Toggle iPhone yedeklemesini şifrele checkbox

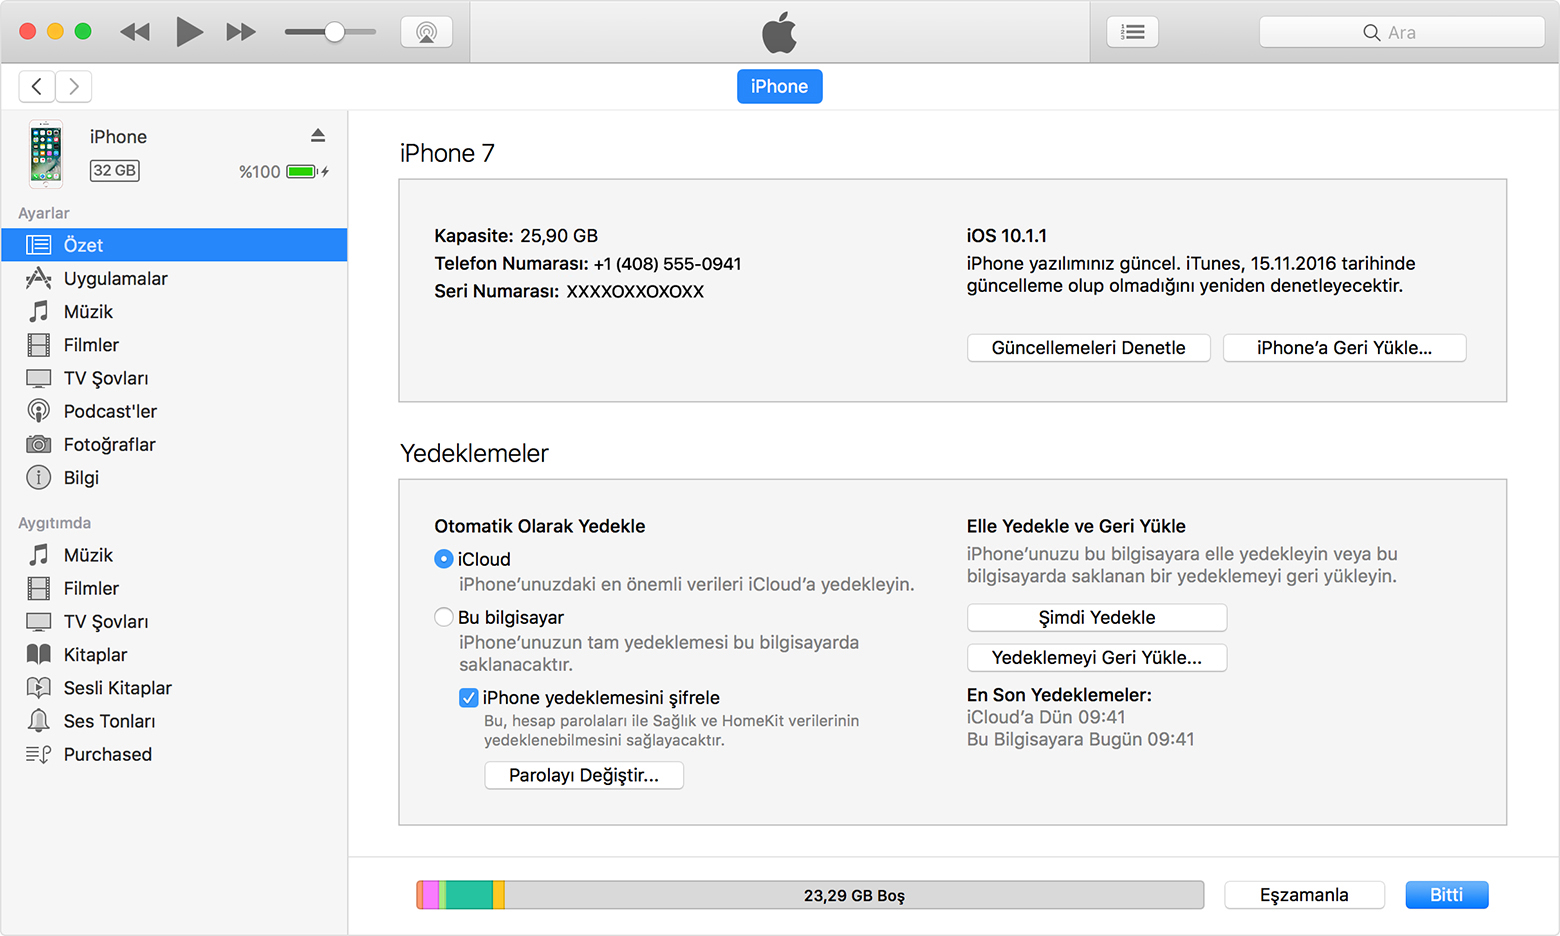click(x=468, y=697)
